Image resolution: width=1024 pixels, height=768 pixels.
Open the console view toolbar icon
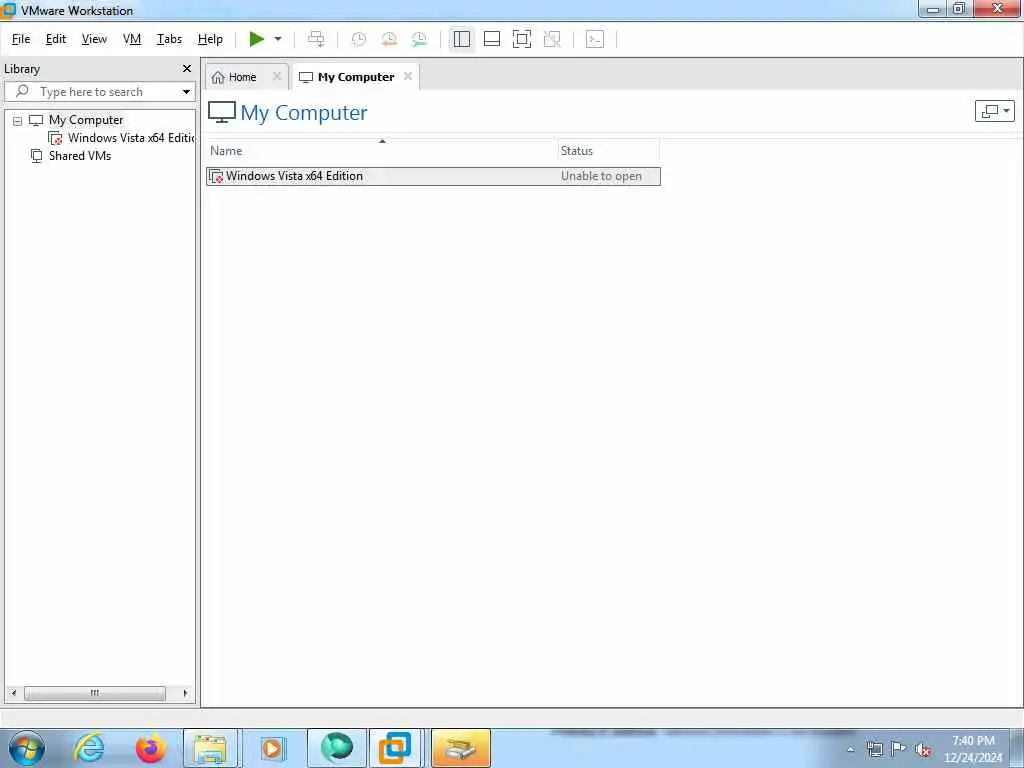coord(594,39)
